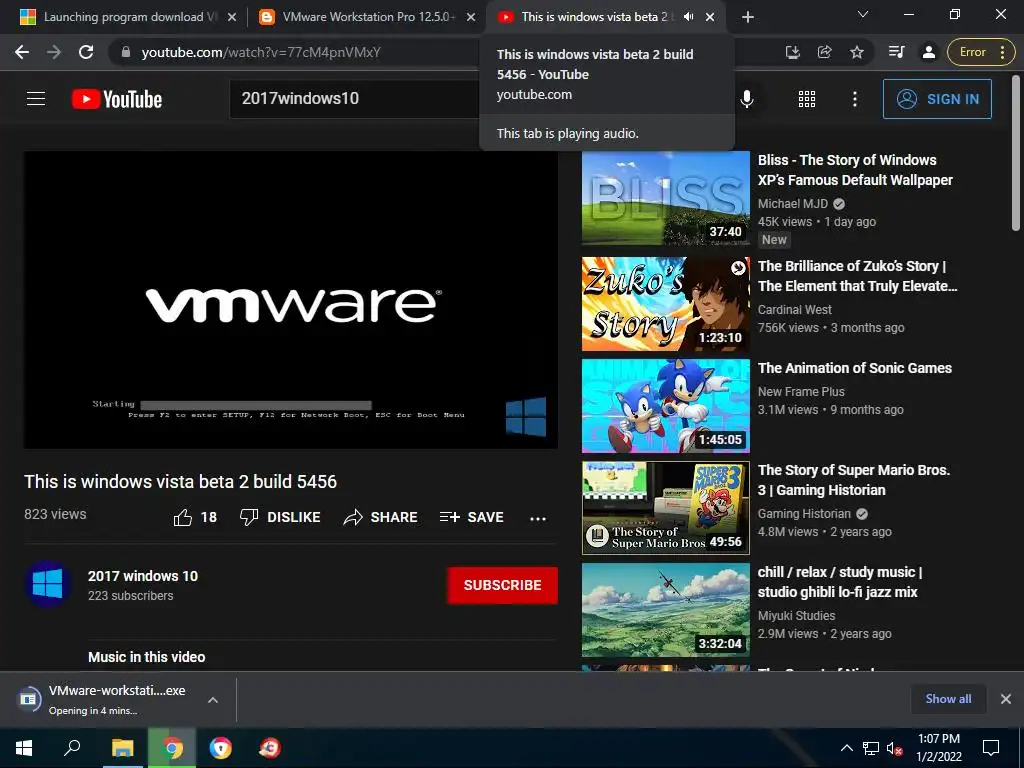Image resolution: width=1024 pixels, height=768 pixels.
Task: Open more actions ellipsis under video
Action: tap(538, 519)
